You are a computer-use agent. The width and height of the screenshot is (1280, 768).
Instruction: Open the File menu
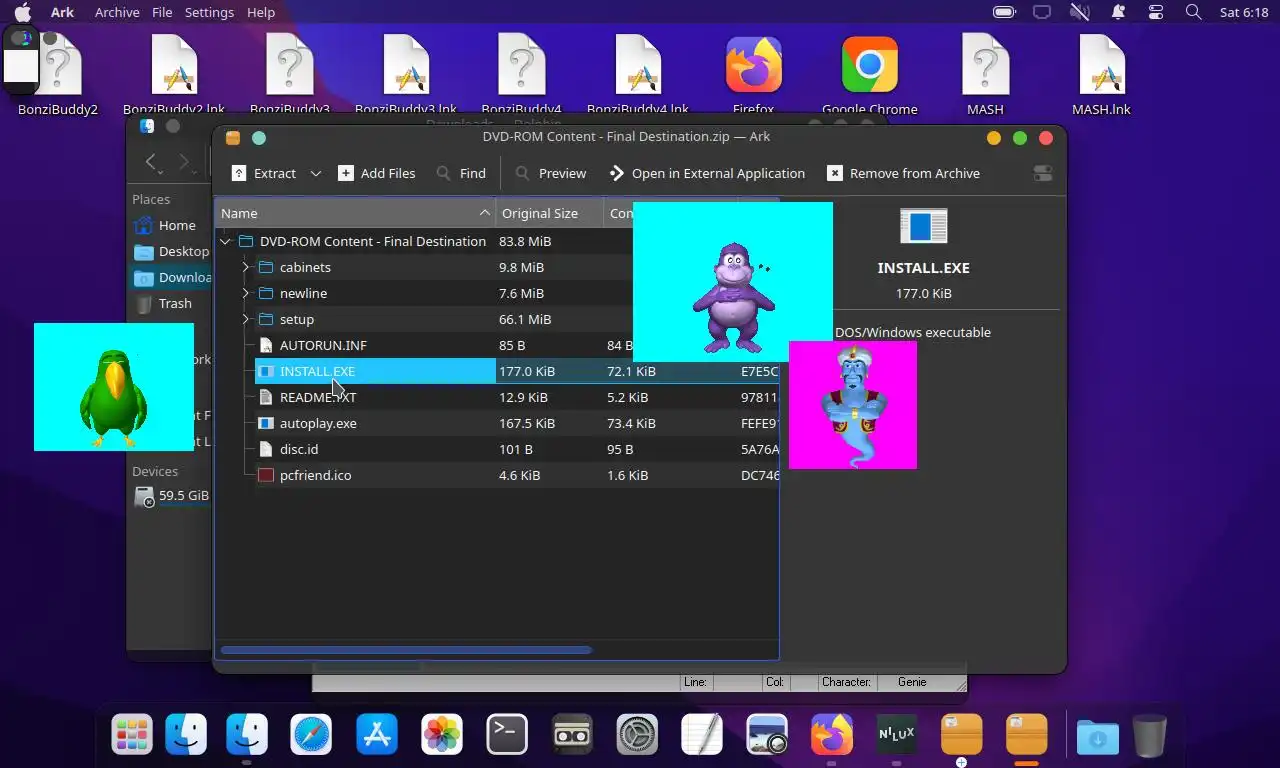162,12
